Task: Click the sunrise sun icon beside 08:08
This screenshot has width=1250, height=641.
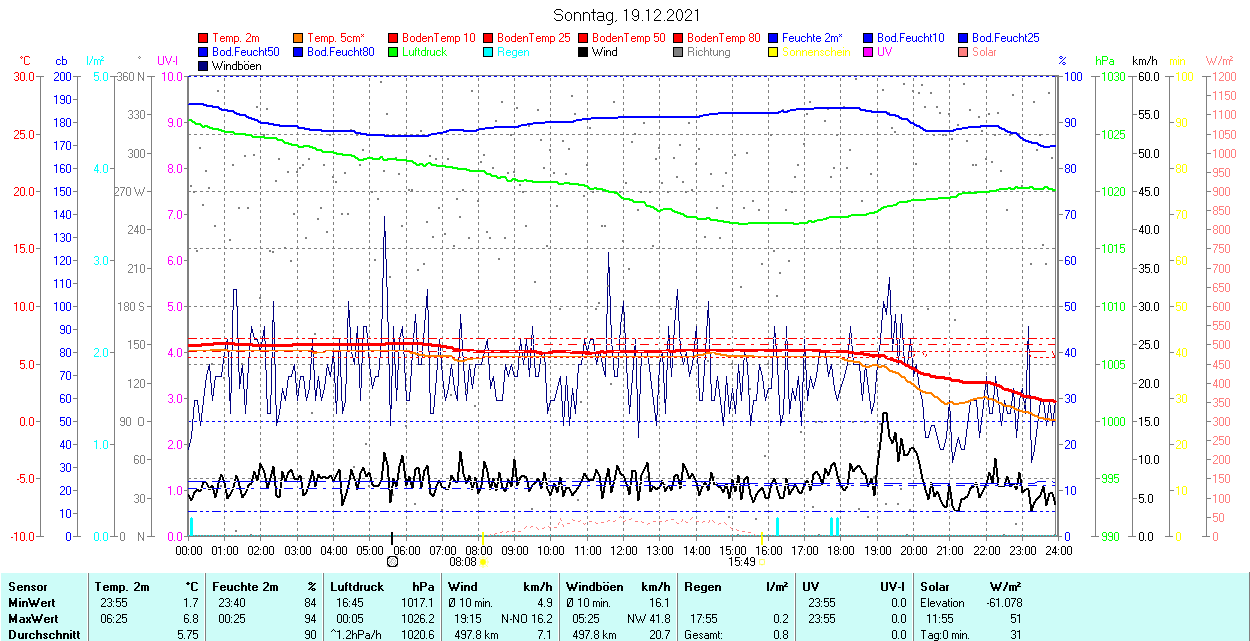Action: (x=483, y=562)
